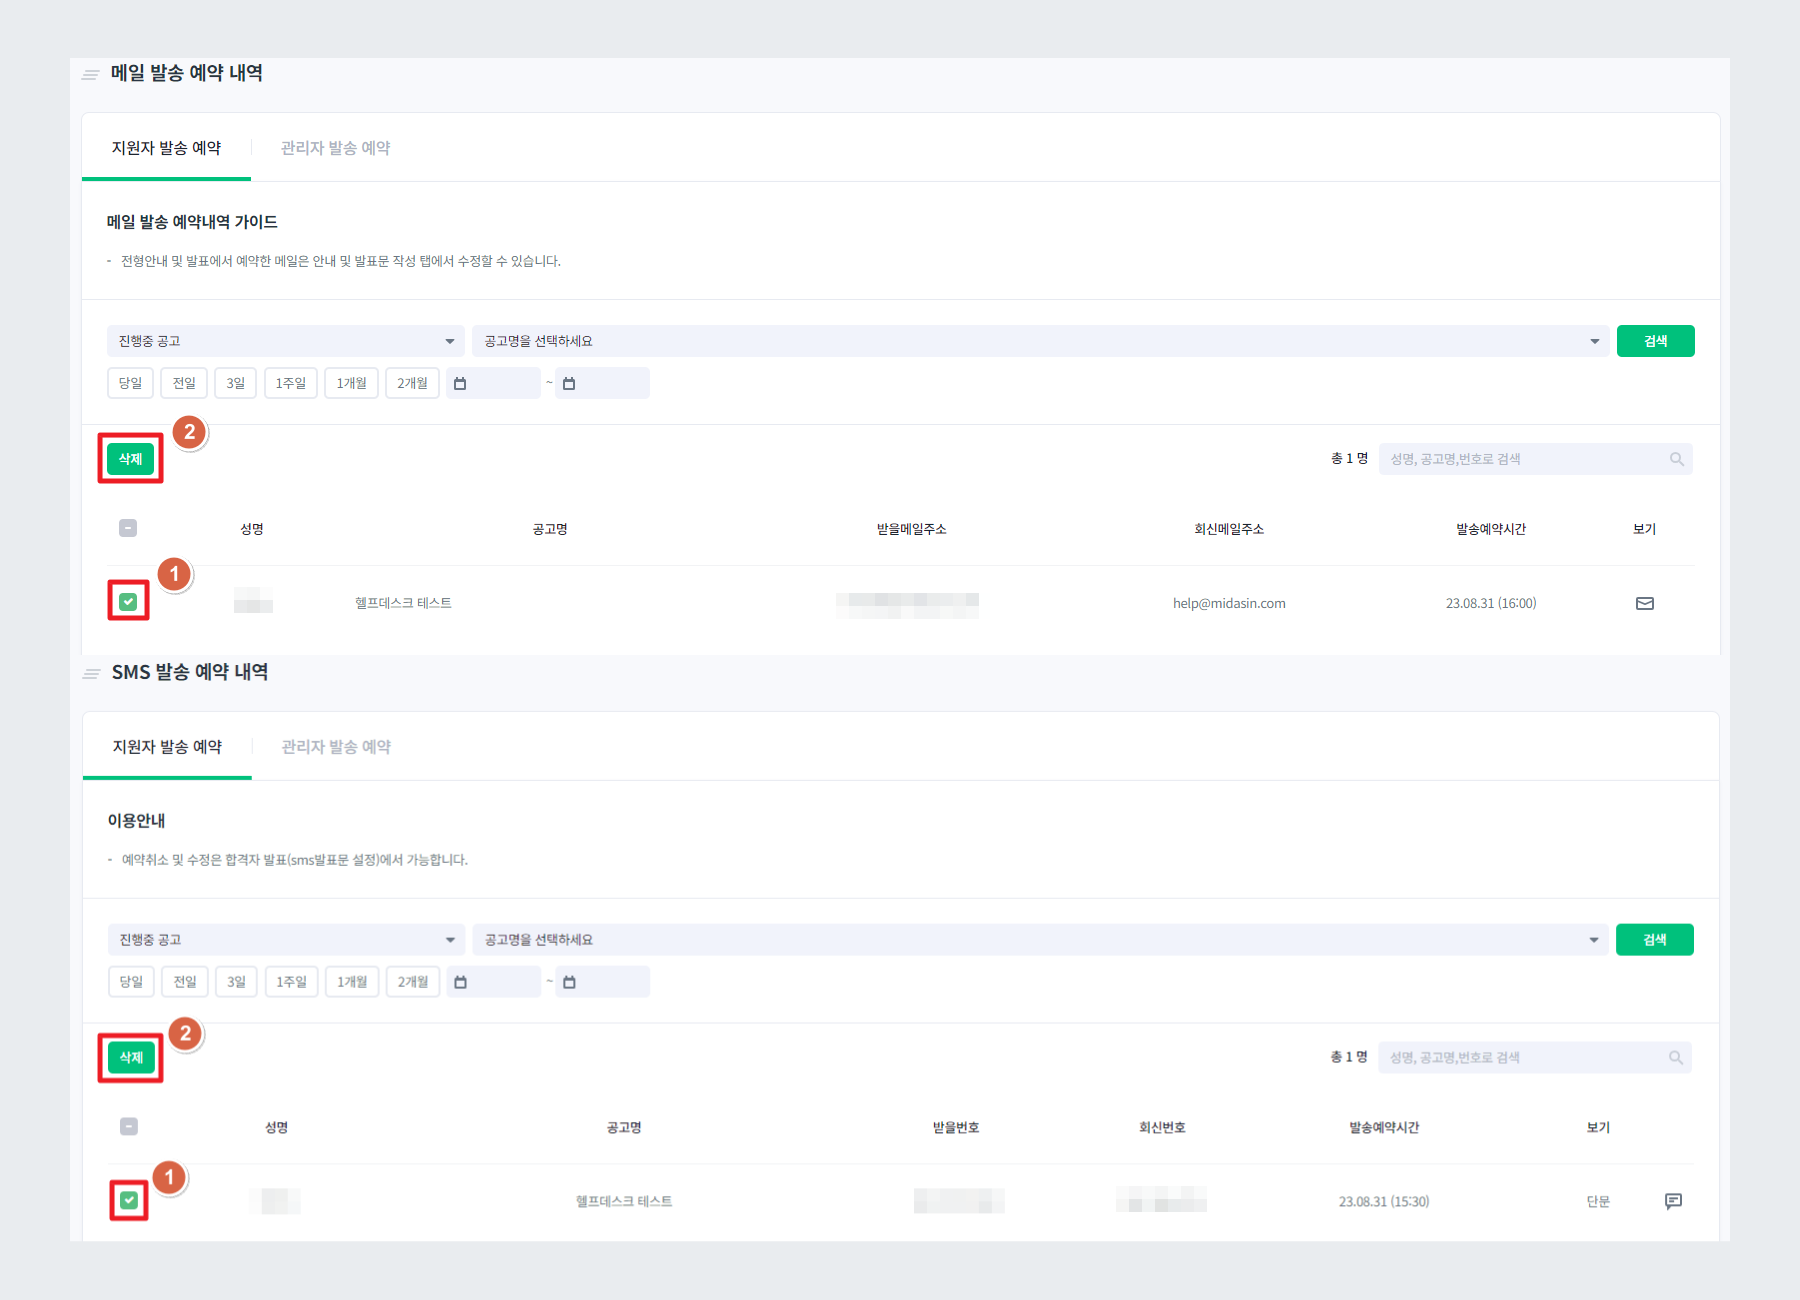Click 받을메일주소 column header
This screenshot has height=1300, width=1800.
point(911,529)
